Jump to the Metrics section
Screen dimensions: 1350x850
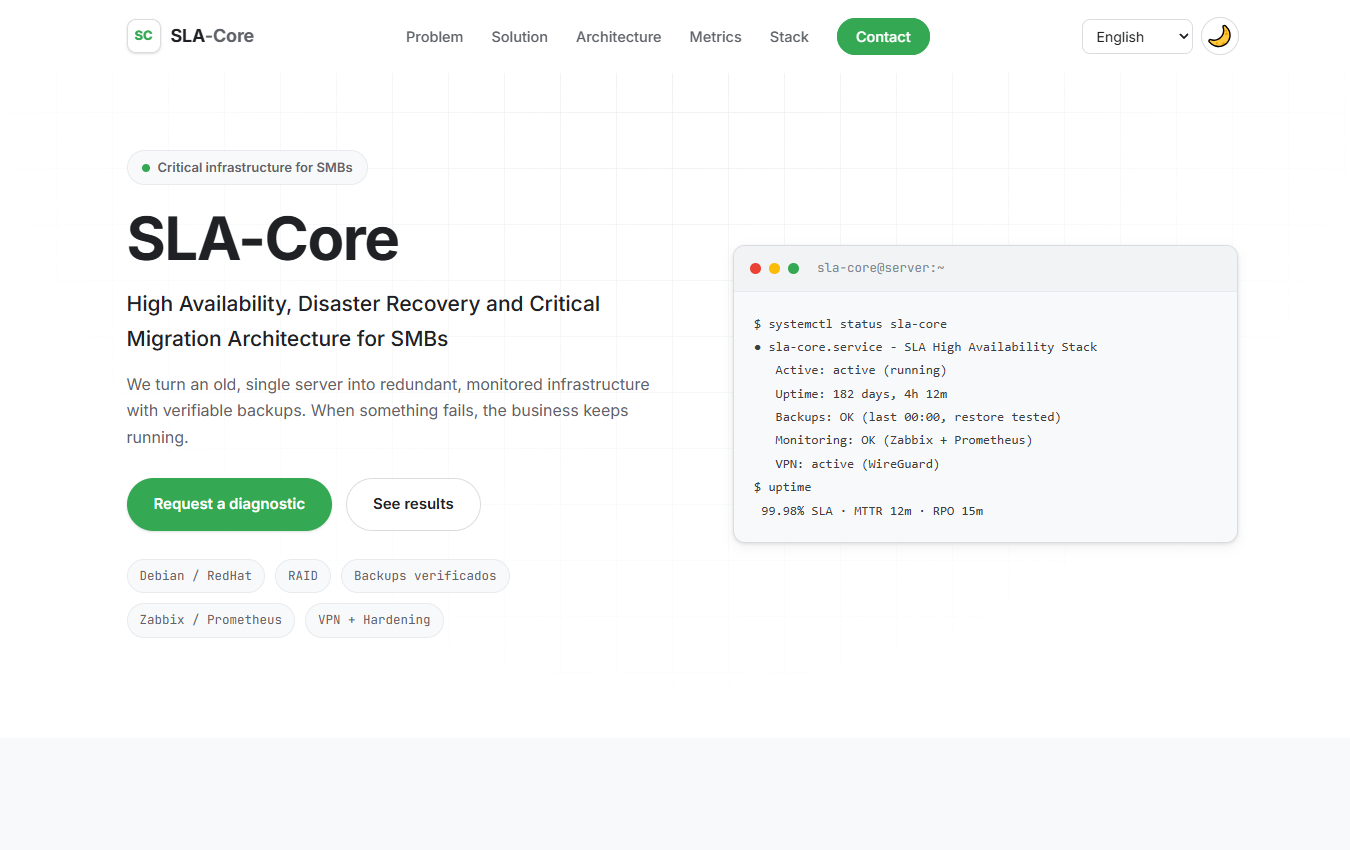point(715,37)
